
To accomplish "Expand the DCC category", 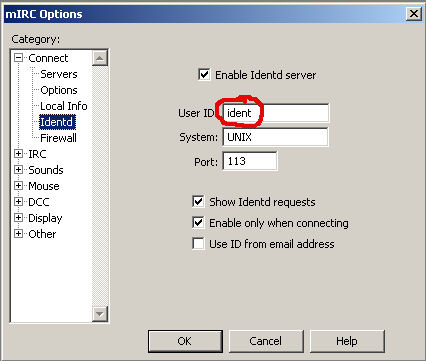I will click(x=19, y=202).
